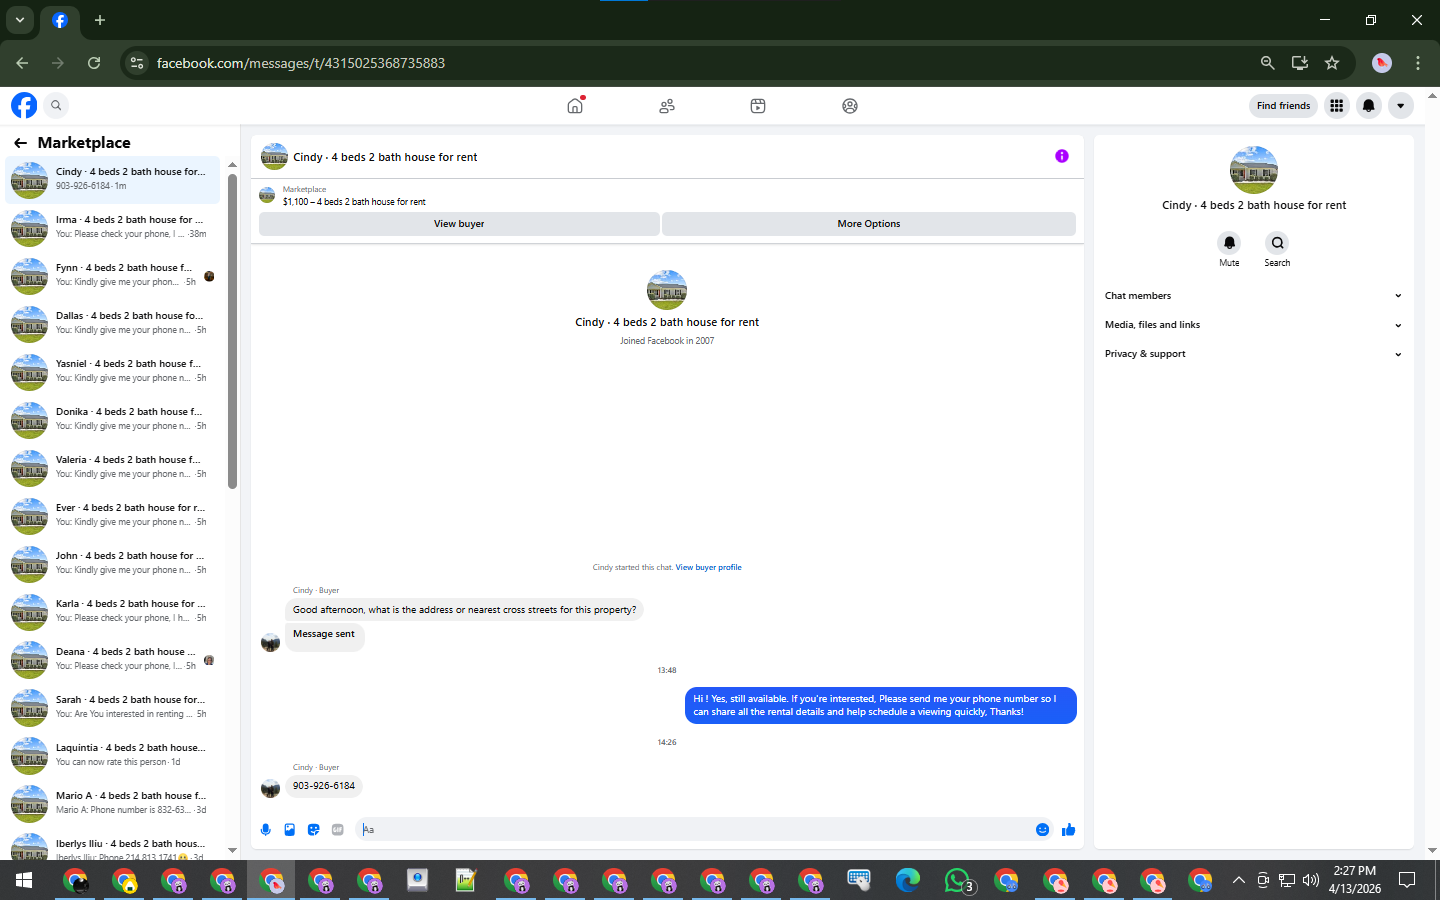Open the Facebook logo home link
The height and width of the screenshot is (900, 1440).
tap(24, 105)
